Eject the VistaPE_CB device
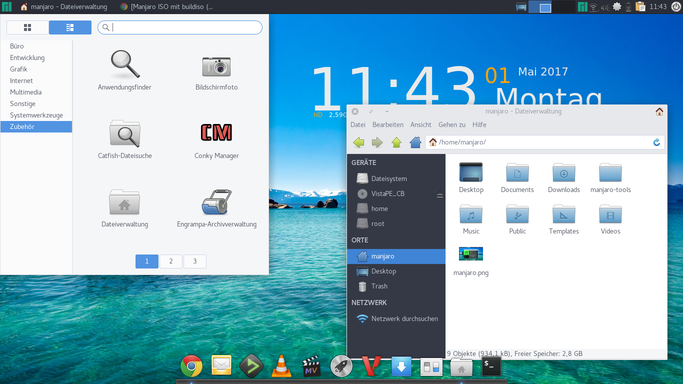 (x=440, y=195)
